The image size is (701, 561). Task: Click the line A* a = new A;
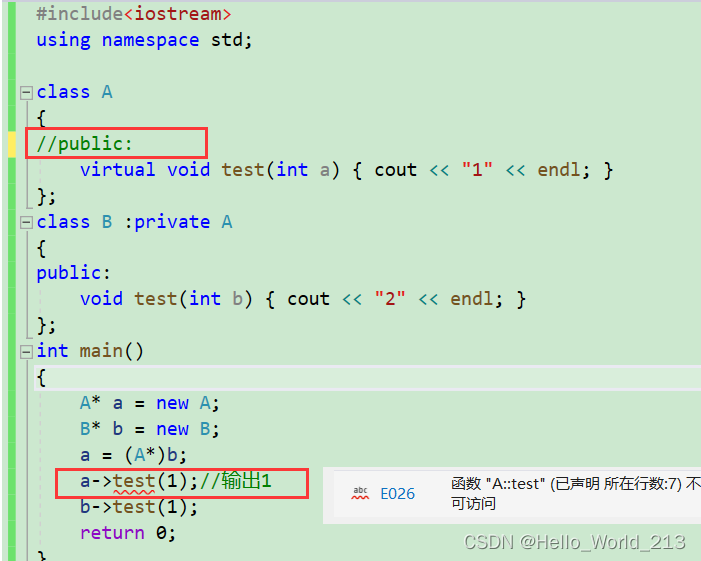click(x=149, y=403)
